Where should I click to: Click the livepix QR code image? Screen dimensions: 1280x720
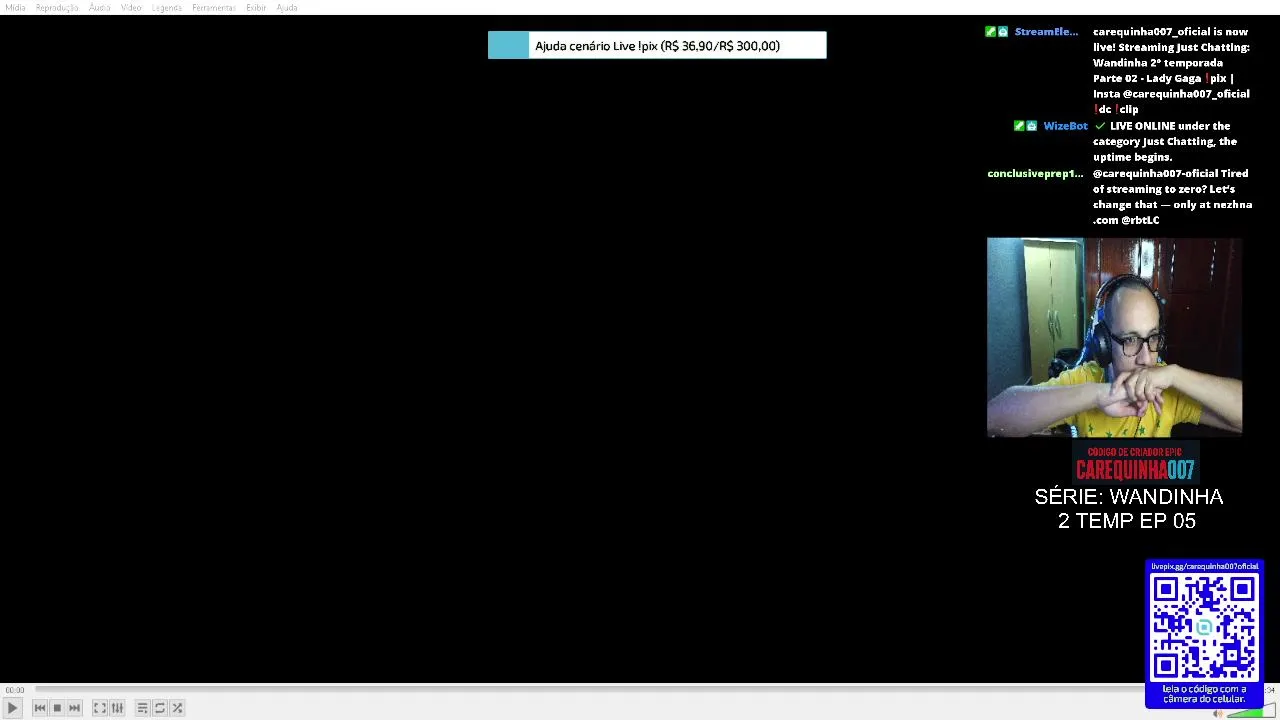1204,627
